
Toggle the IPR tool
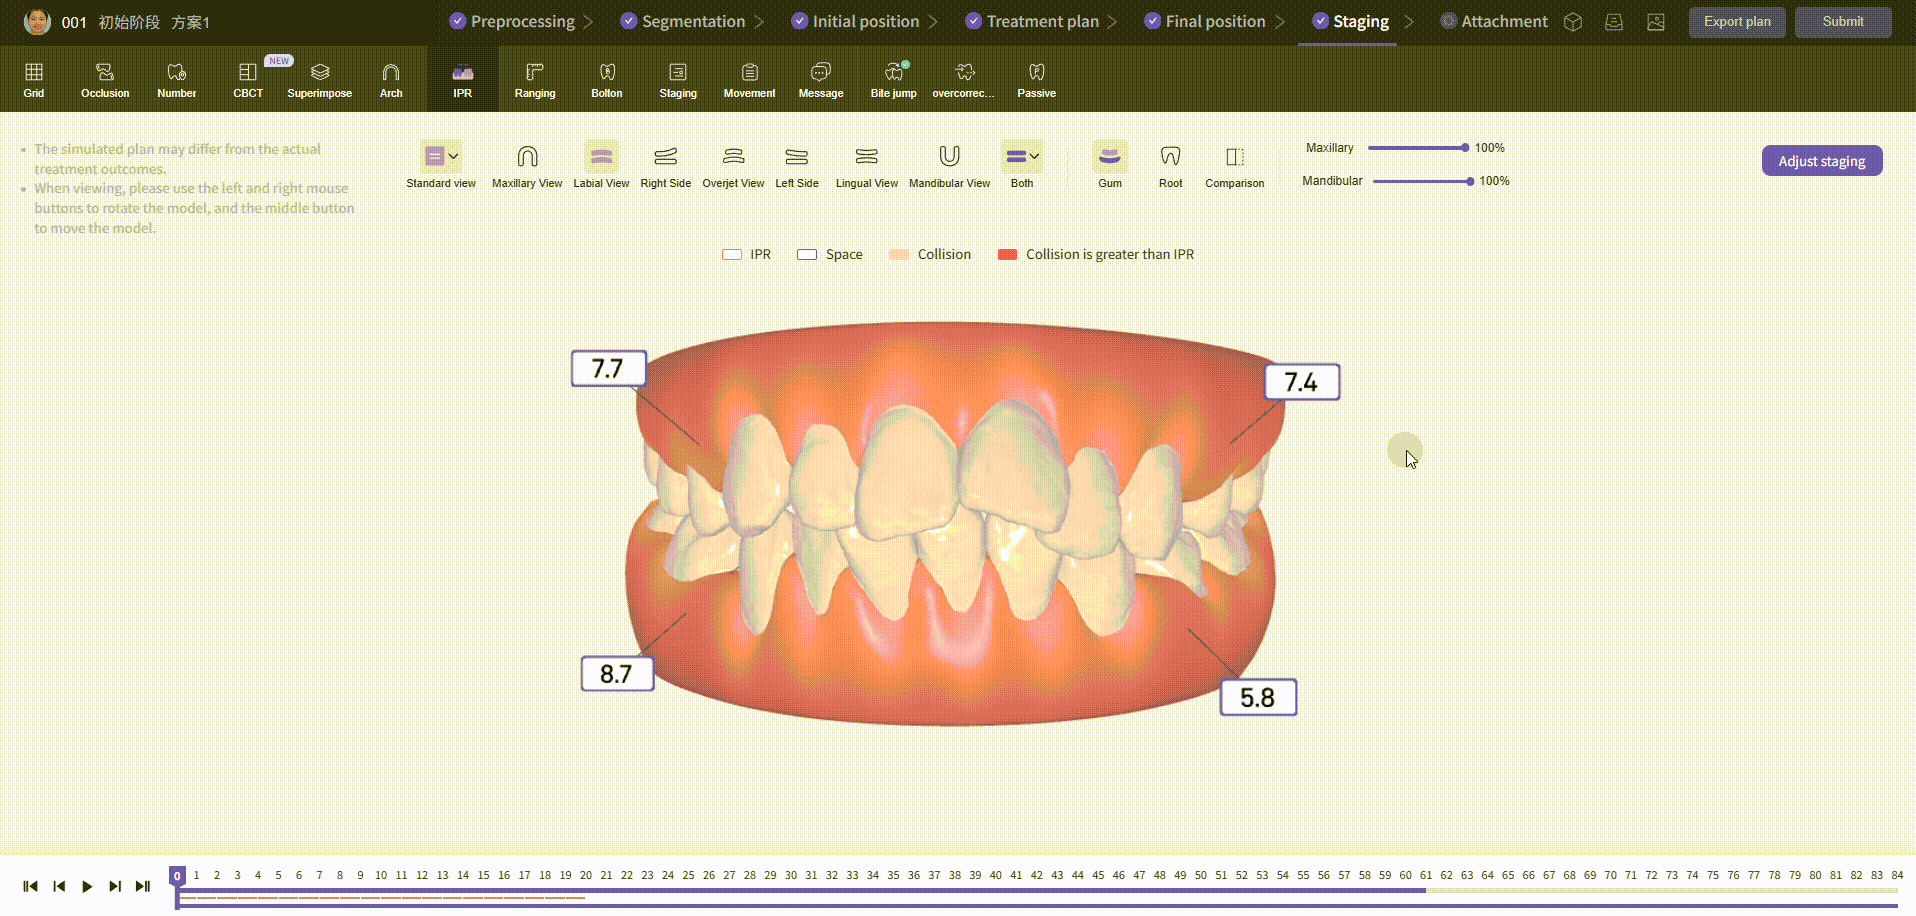(x=462, y=80)
